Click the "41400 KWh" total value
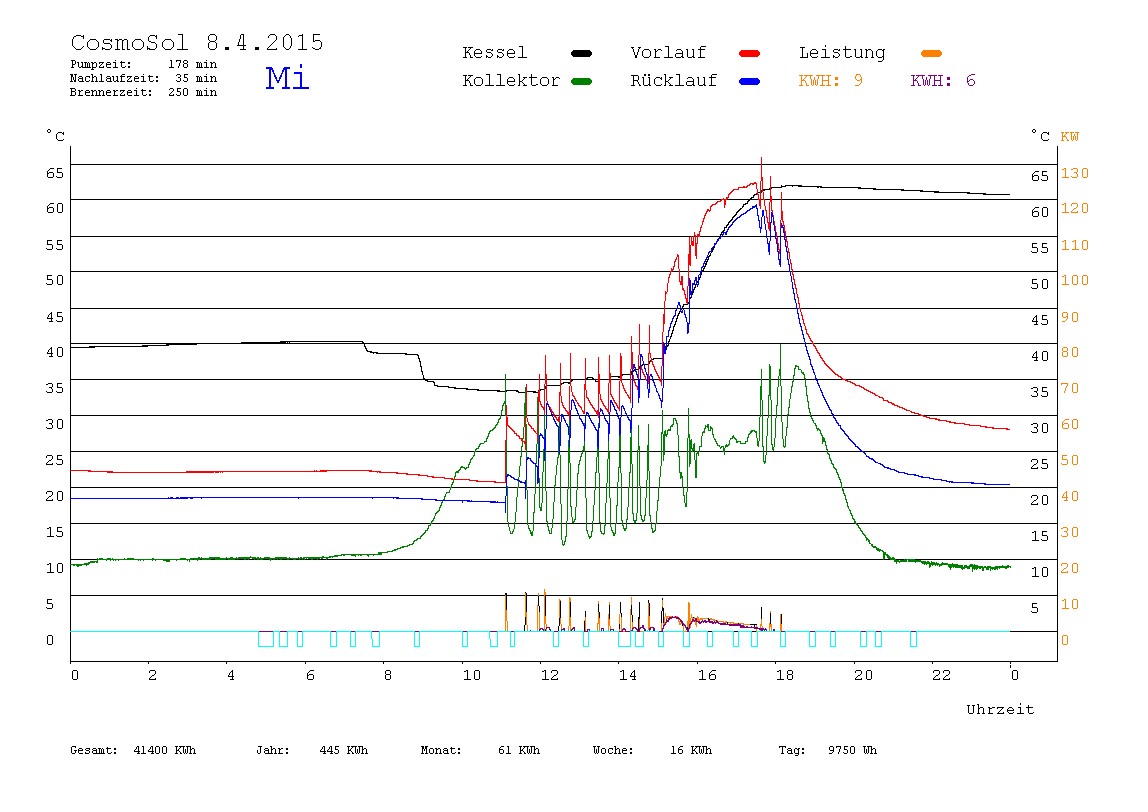 point(165,750)
